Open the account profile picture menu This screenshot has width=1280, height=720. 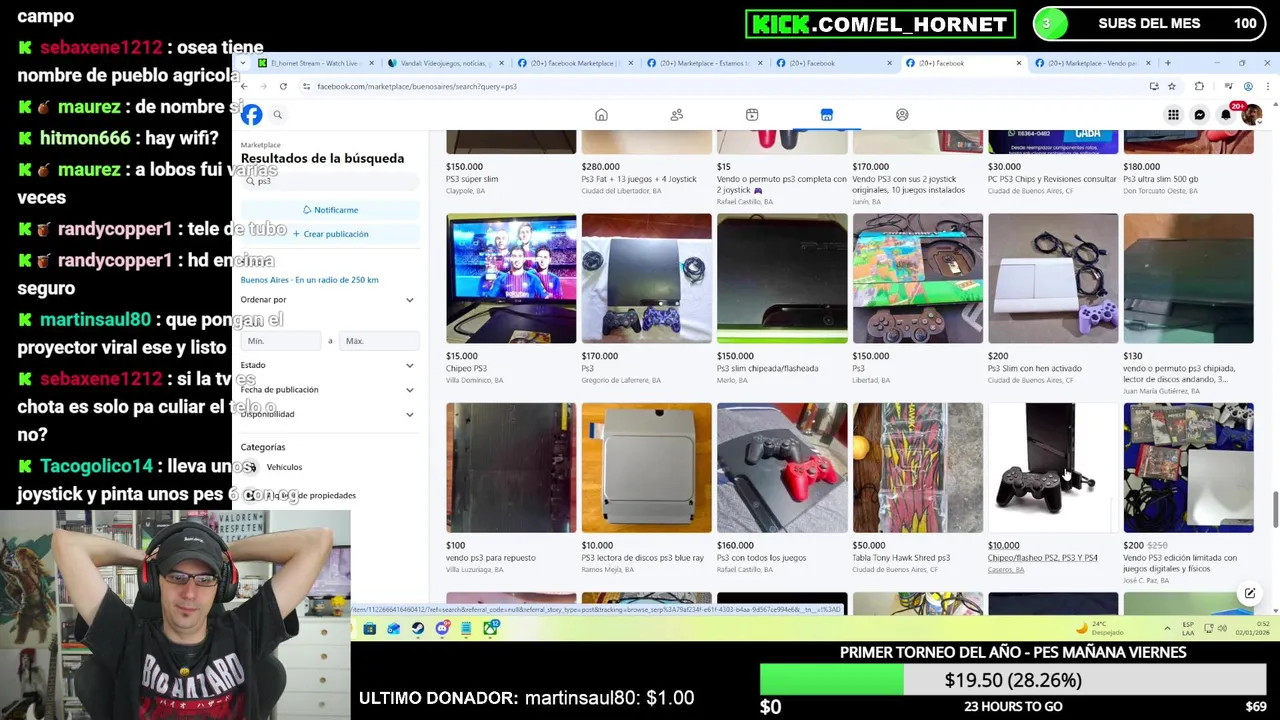tap(1251, 115)
